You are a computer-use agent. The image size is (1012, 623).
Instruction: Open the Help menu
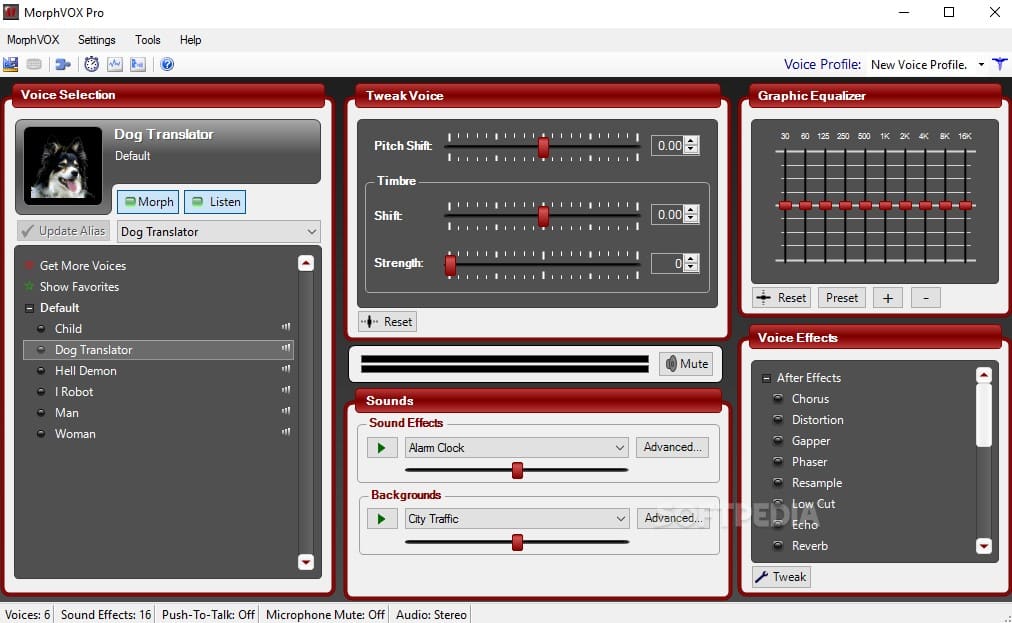pyautogui.click(x=190, y=39)
